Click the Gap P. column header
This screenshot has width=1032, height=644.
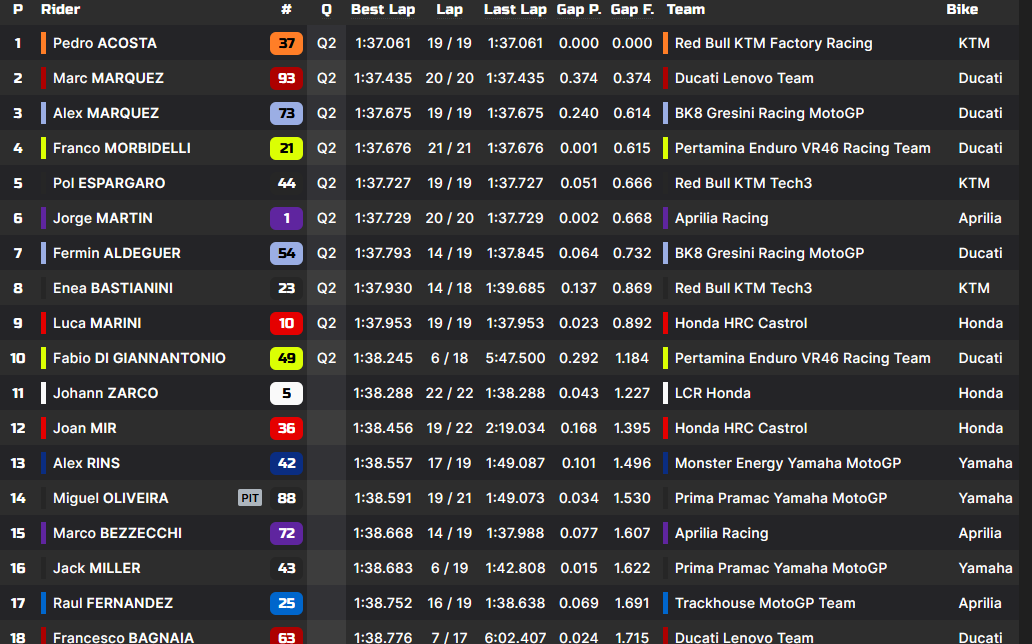[x=579, y=9]
